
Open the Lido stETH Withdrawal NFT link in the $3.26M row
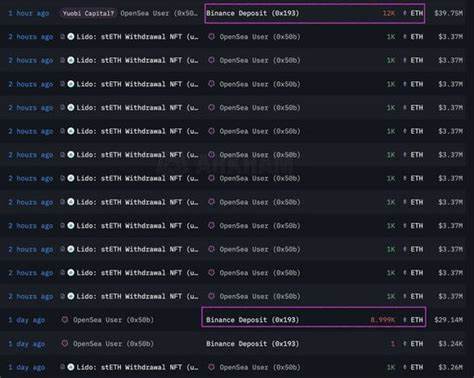(x=137, y=367)
